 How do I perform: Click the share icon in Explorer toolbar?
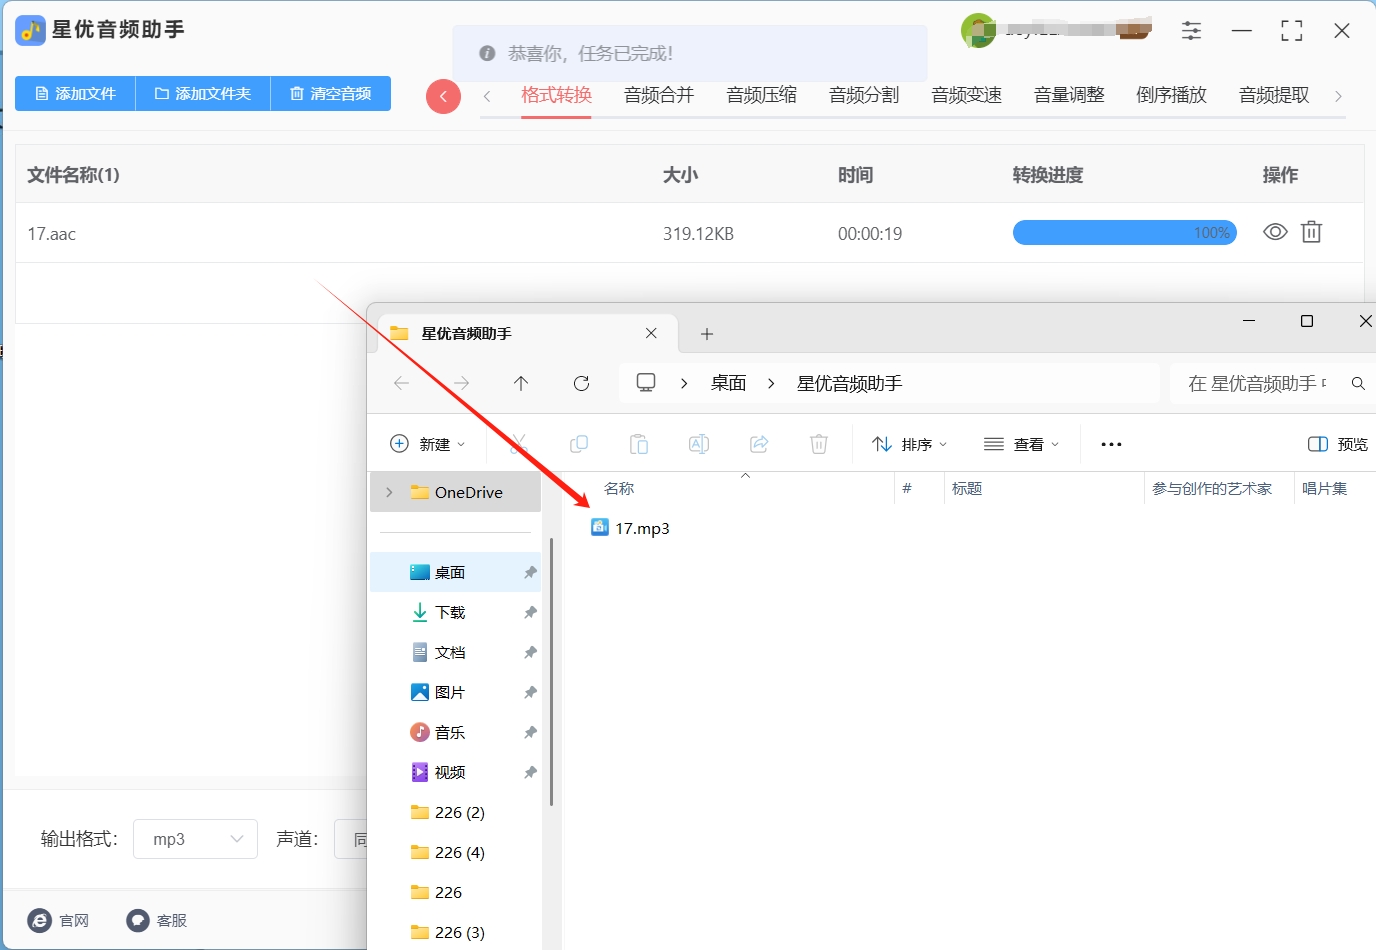tap(759, 444)
